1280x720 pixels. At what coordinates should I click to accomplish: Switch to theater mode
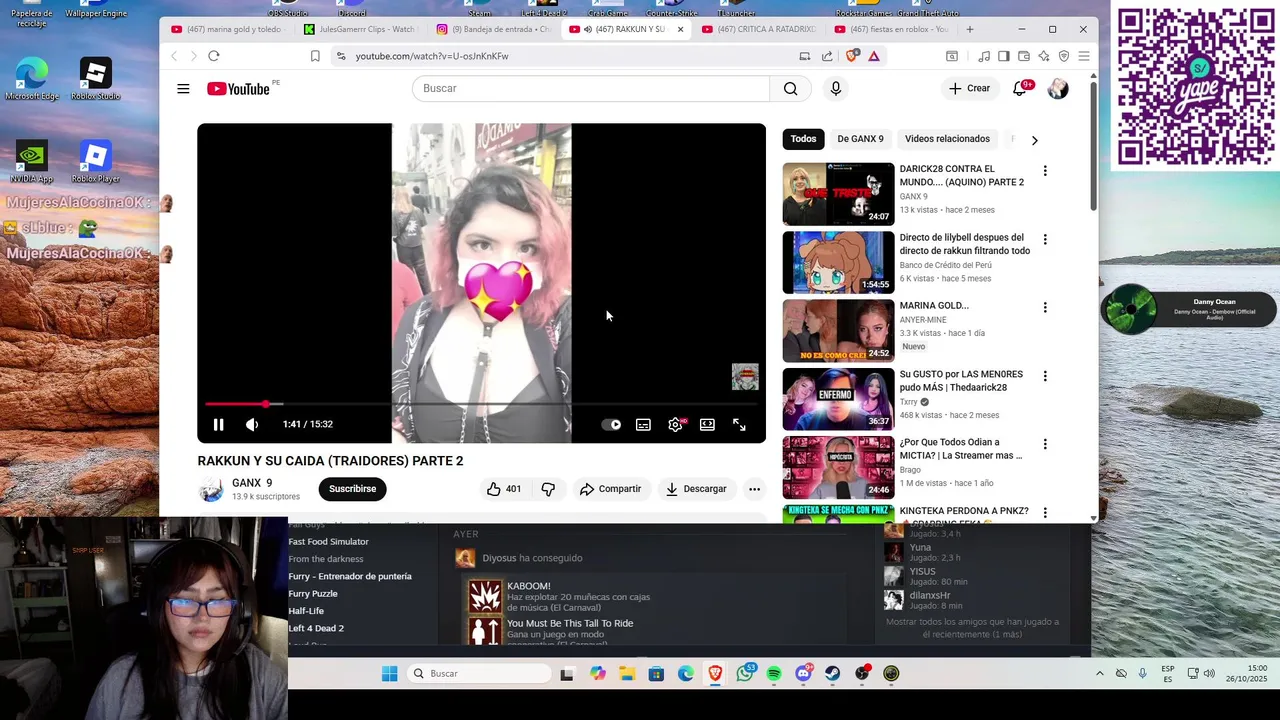click(707, 424)
